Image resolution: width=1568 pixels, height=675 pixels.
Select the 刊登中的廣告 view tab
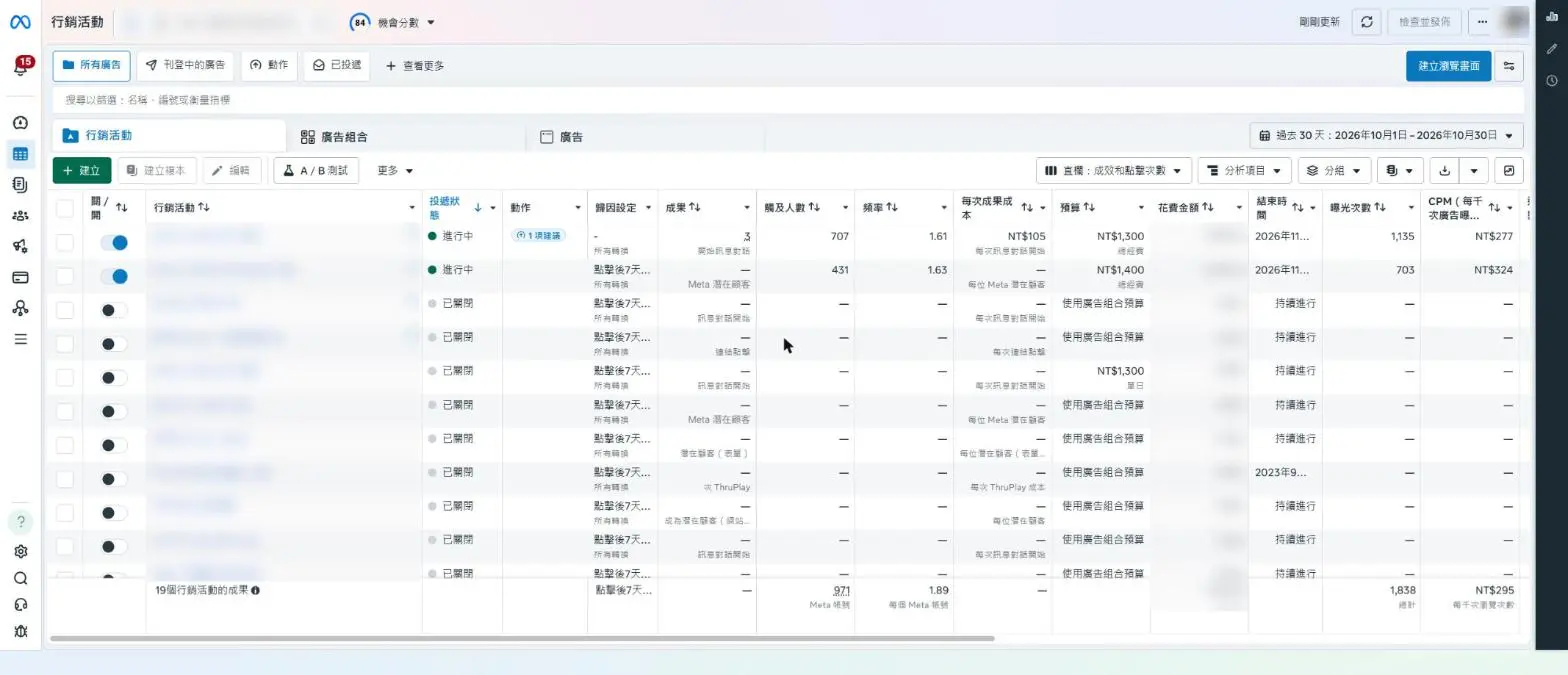click(185, 65)
